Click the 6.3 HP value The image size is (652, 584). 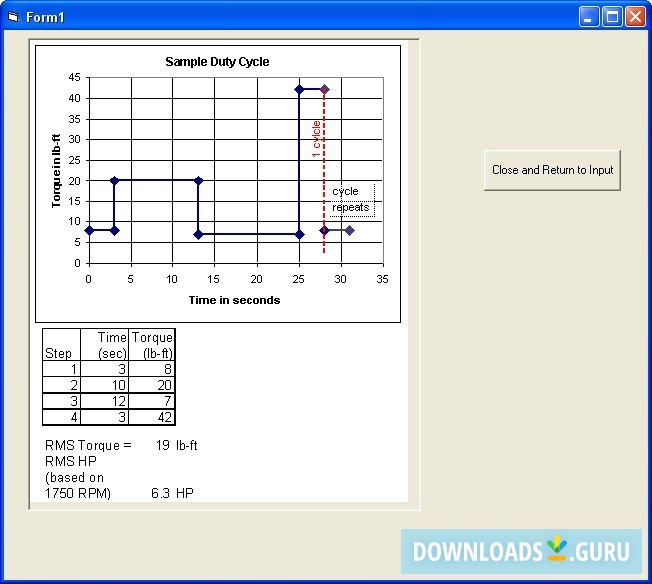pyautogui.click(x=172, y=493)
